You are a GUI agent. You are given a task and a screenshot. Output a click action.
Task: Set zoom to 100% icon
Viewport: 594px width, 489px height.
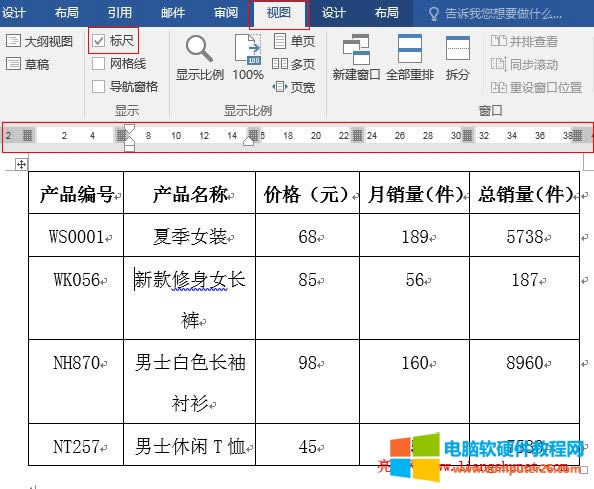(x=248, y=58)
